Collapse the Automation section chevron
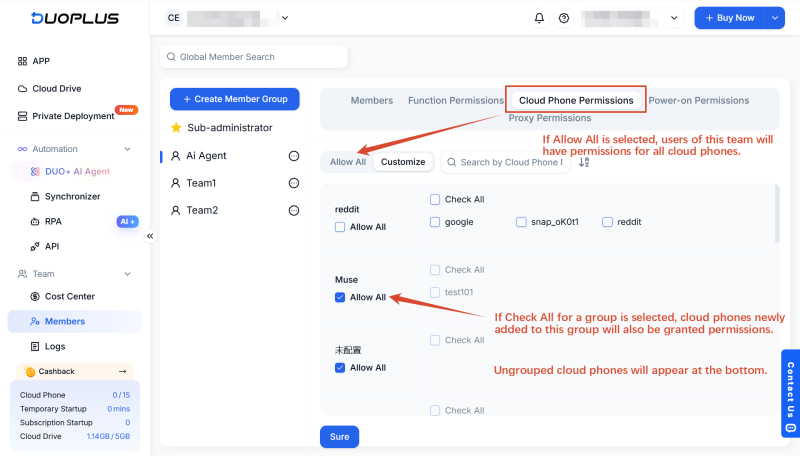800x456 pixels. tap(128, 149)
